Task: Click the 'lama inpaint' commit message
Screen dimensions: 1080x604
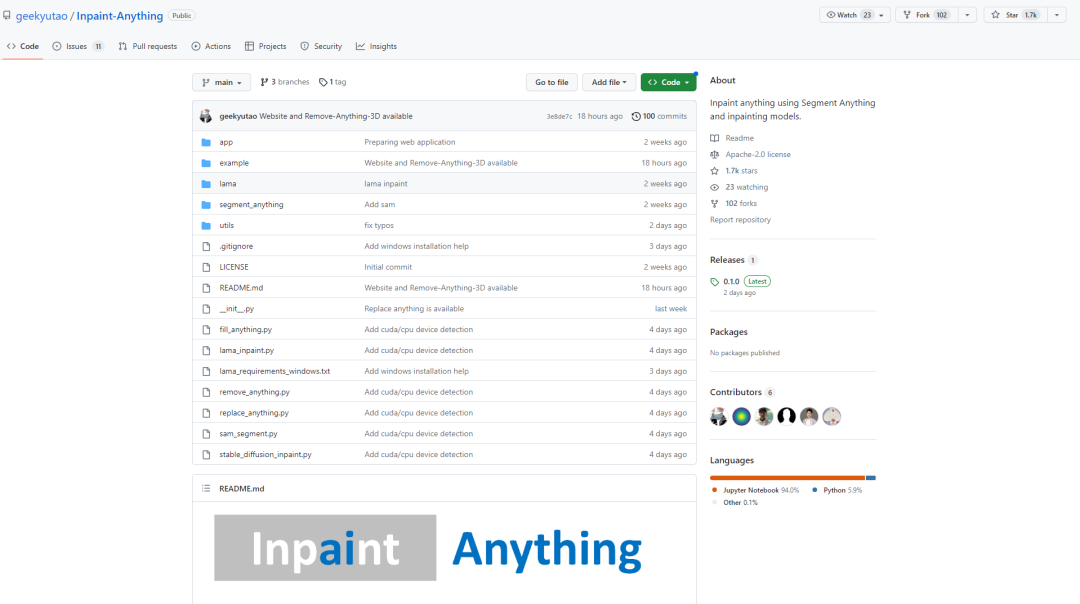Action: (x=386, y=184)
